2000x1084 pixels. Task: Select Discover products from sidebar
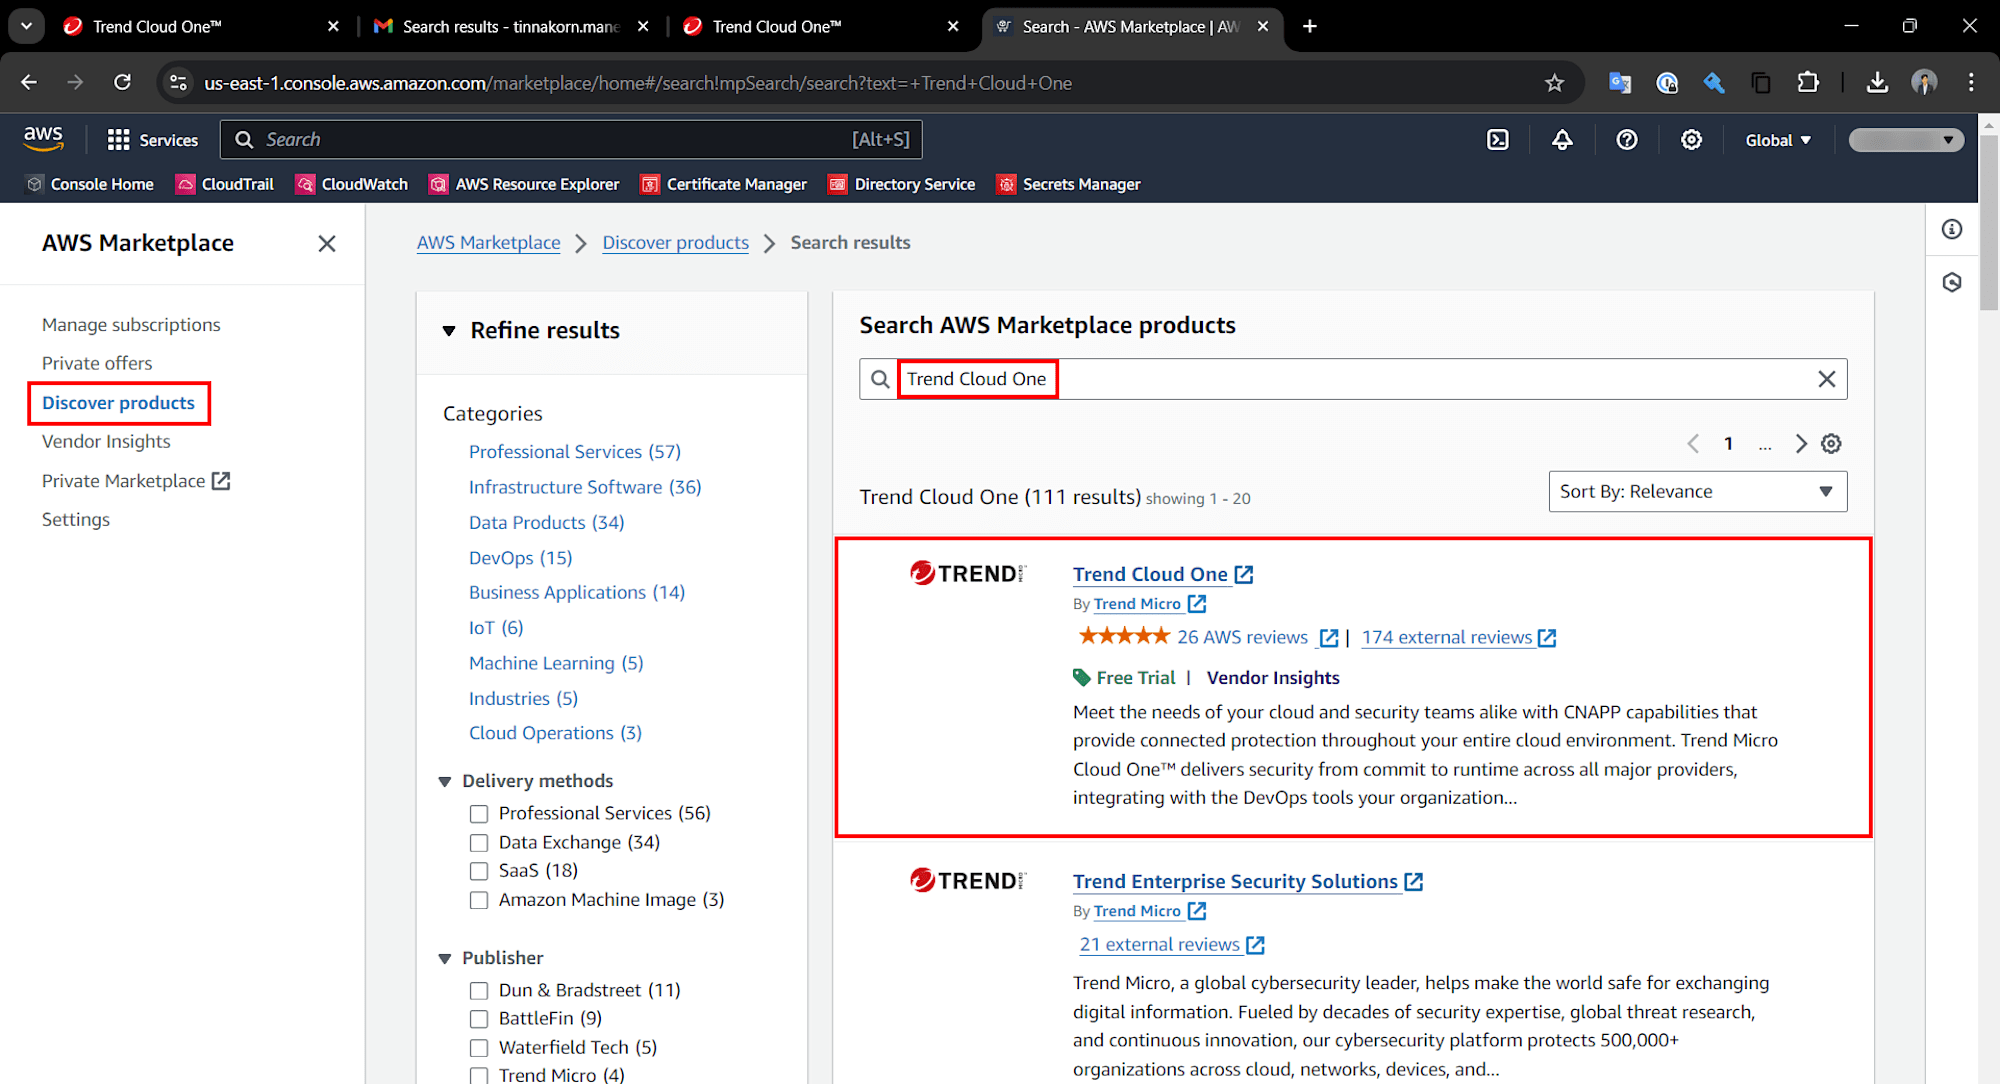click(x=117, y=402)
